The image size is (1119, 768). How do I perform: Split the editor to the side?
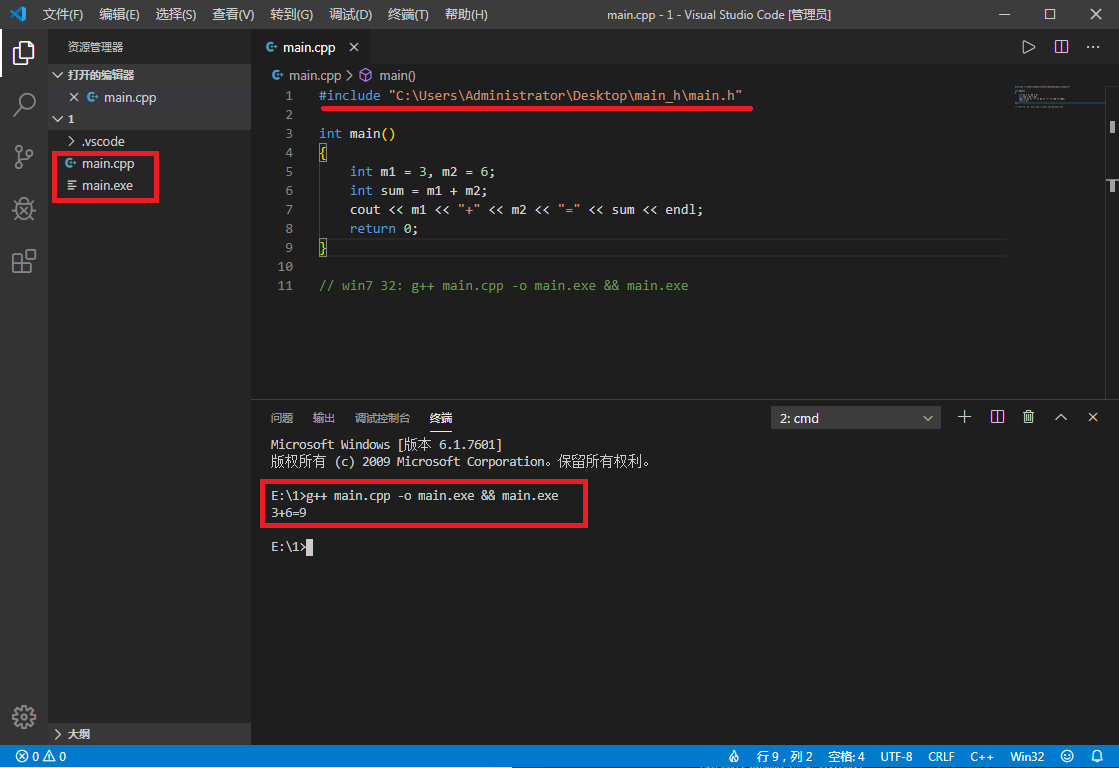click(x=1061, y=46)
